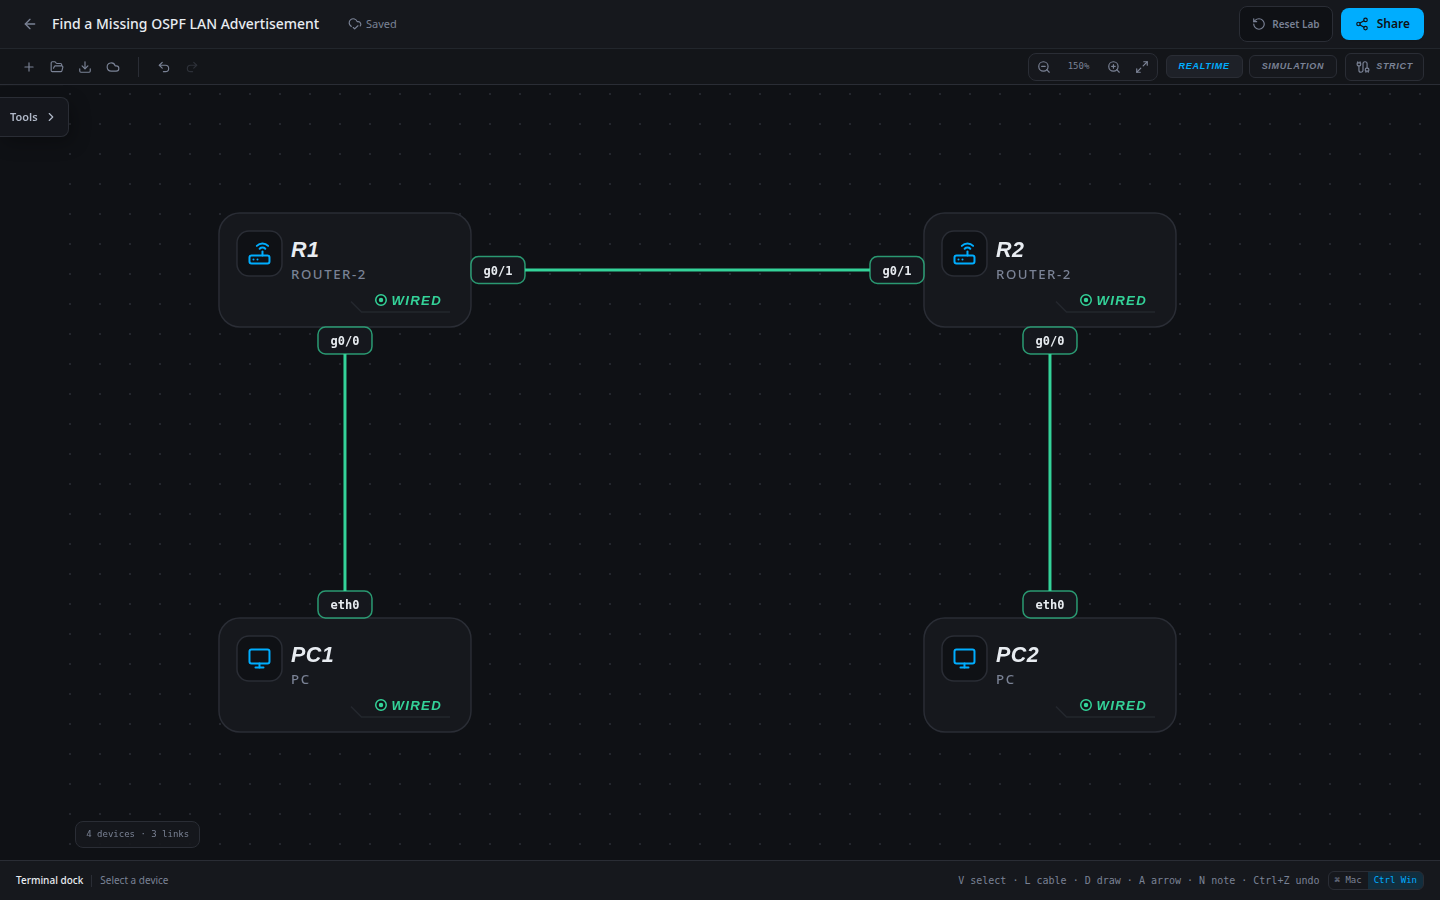The width and height of the screenshot is (1440, 900).
Task: Click PC1 WIRED status badge
Action: pos(408,705)
